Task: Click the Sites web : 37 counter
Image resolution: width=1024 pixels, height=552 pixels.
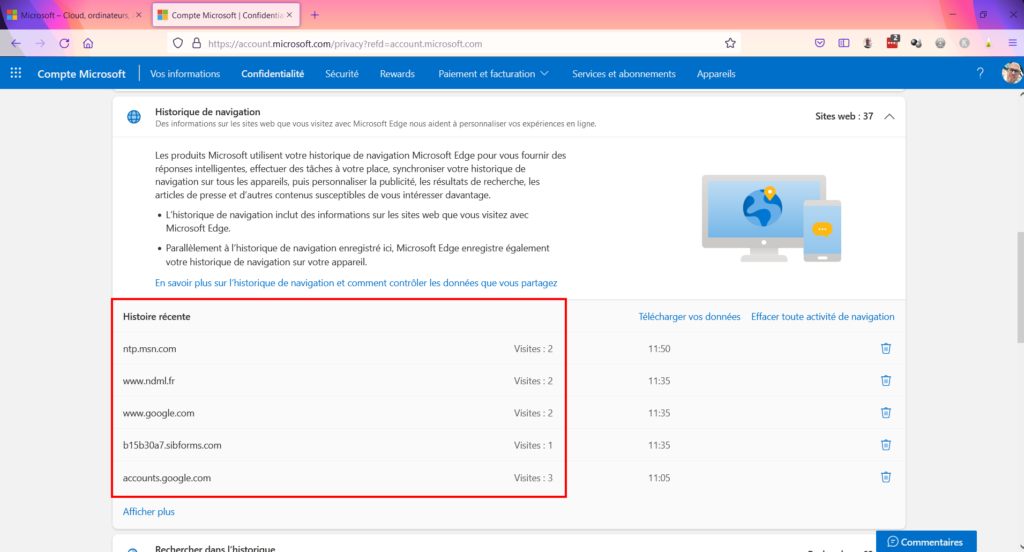Action: tap(844, 116)
